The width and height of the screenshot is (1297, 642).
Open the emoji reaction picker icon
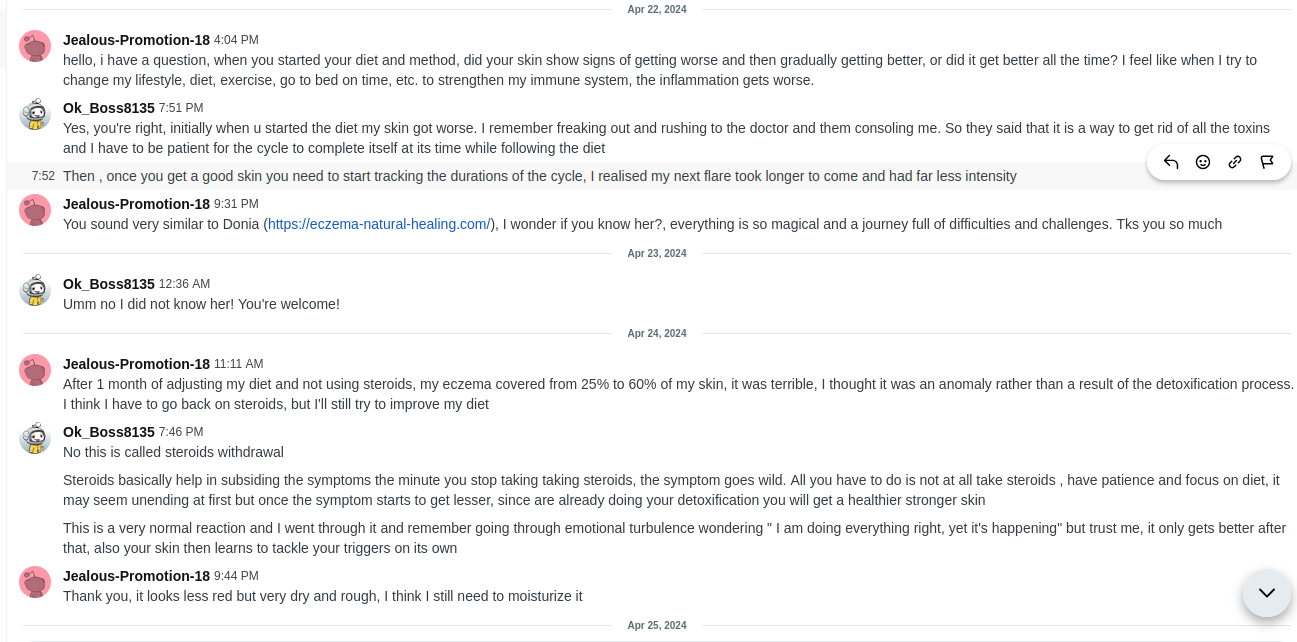(1203, 162)
